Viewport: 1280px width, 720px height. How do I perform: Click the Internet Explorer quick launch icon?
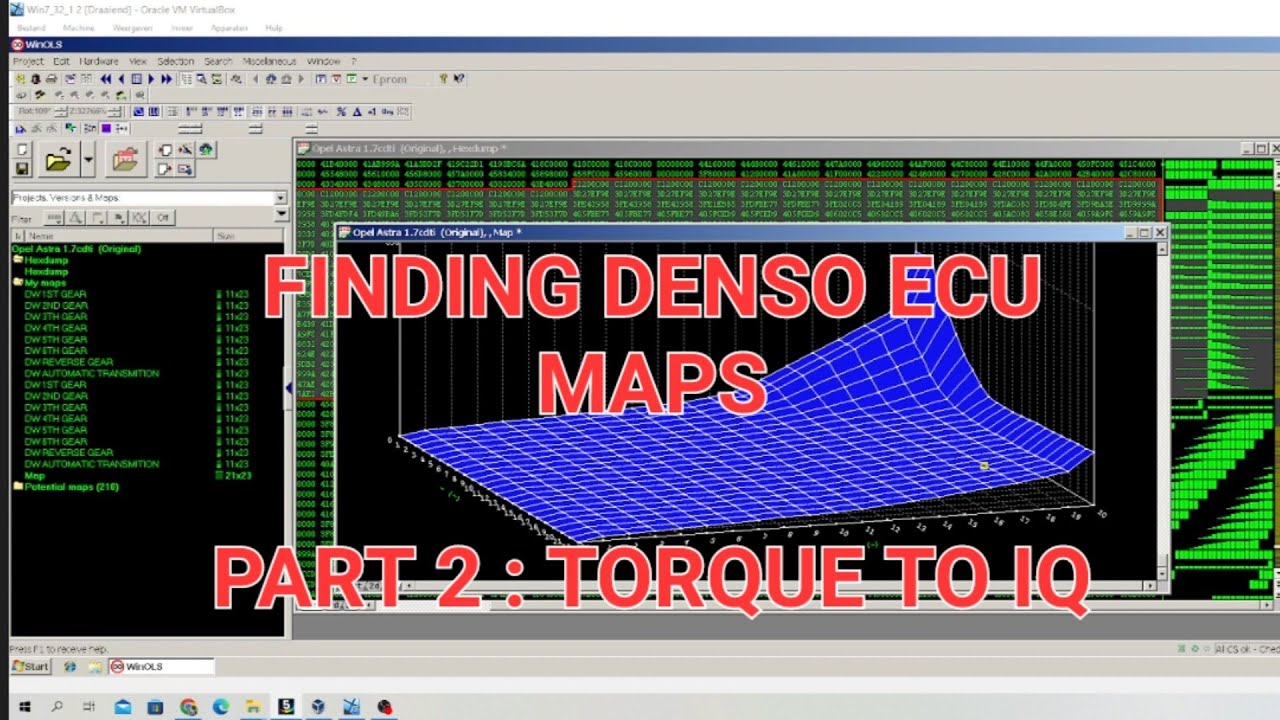(70, 666)
